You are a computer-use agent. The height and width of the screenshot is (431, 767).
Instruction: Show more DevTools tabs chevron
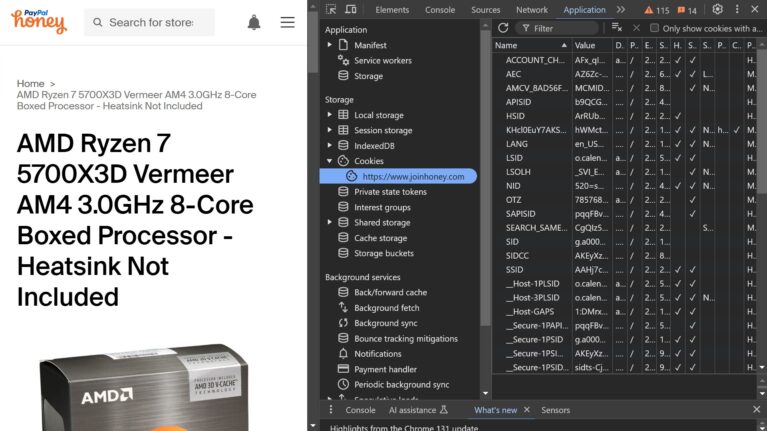[x=621, y=9]
